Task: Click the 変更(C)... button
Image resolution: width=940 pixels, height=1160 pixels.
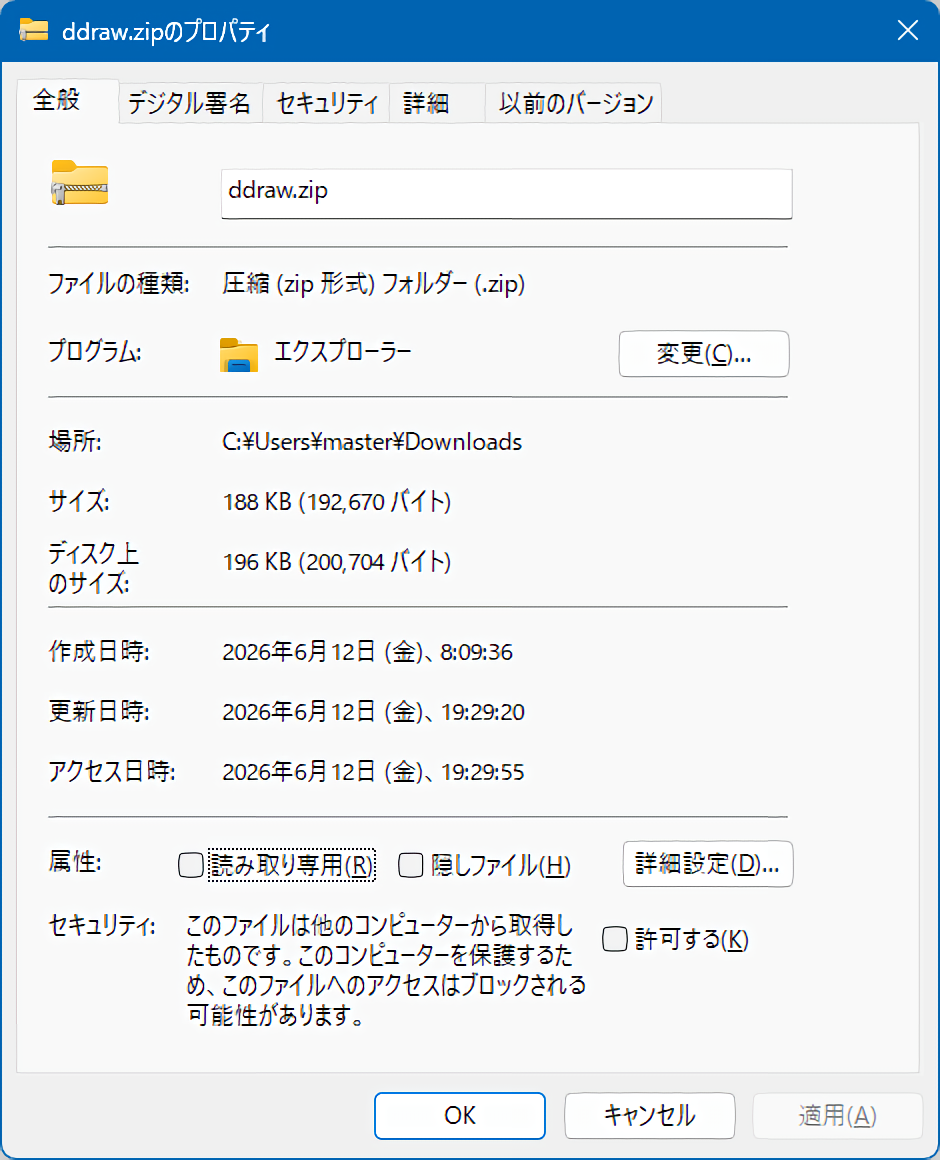Action: (703, 354)
